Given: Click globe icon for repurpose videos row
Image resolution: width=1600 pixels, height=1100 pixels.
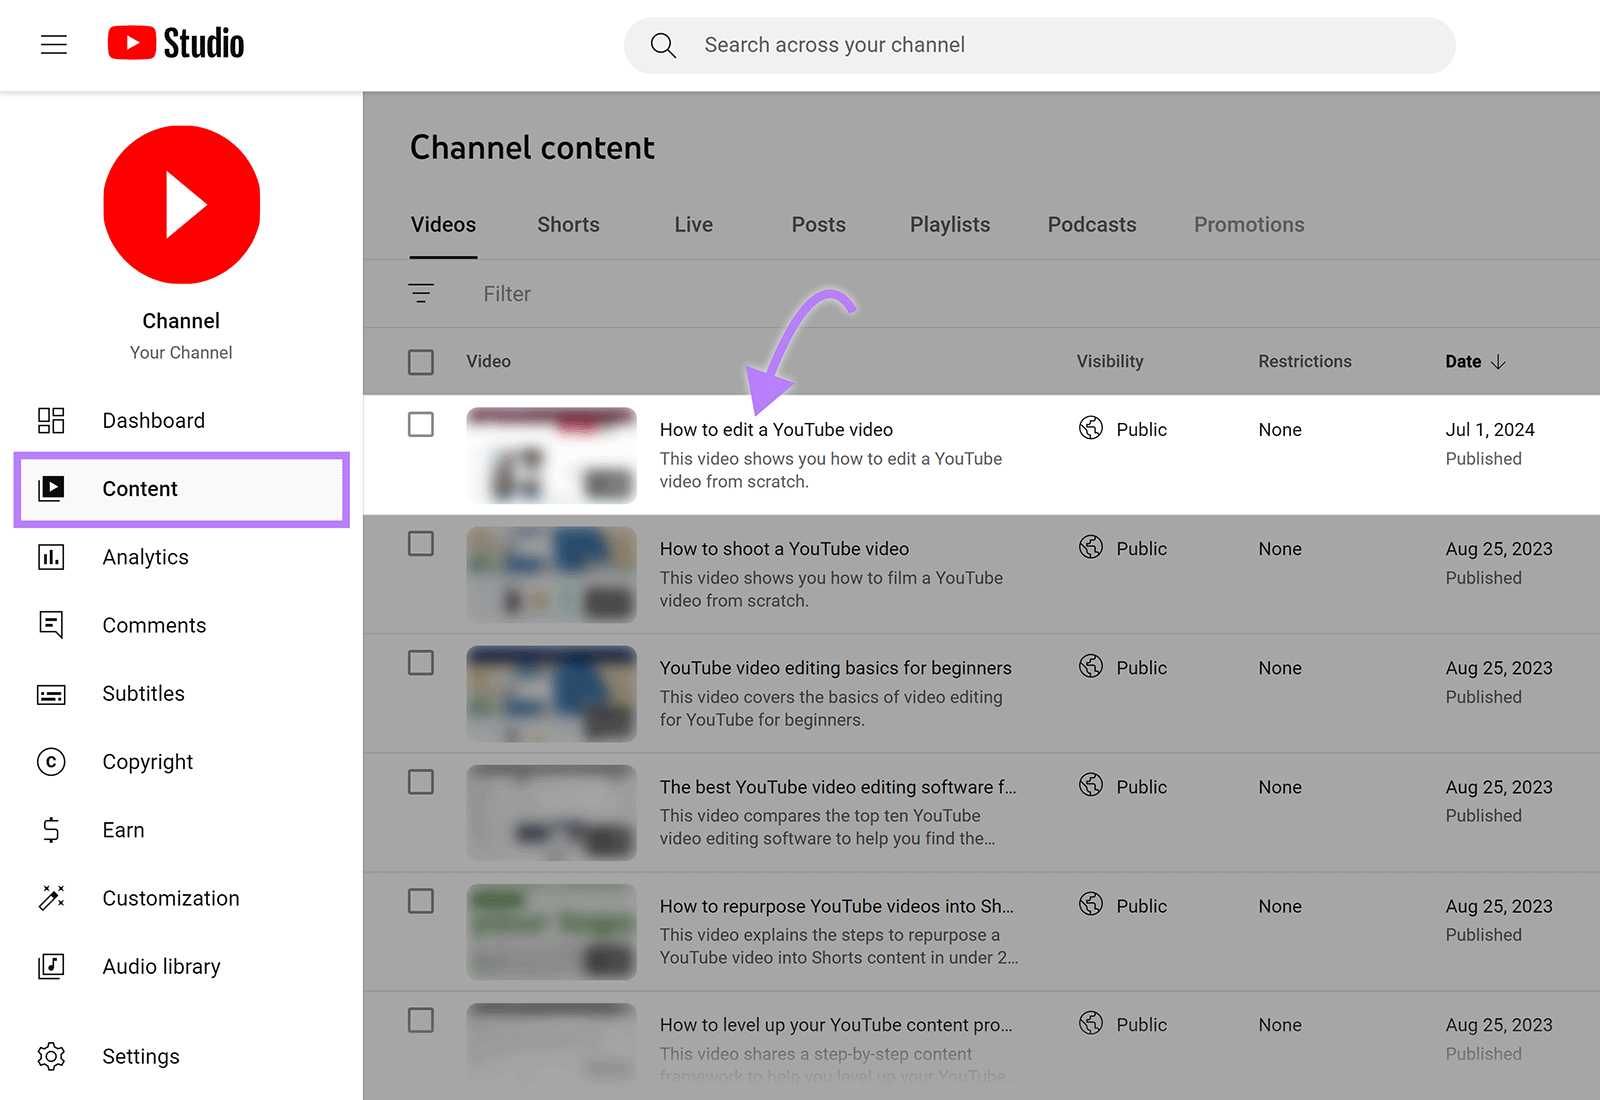Looking at the screenshot, I should [1091, 904].
